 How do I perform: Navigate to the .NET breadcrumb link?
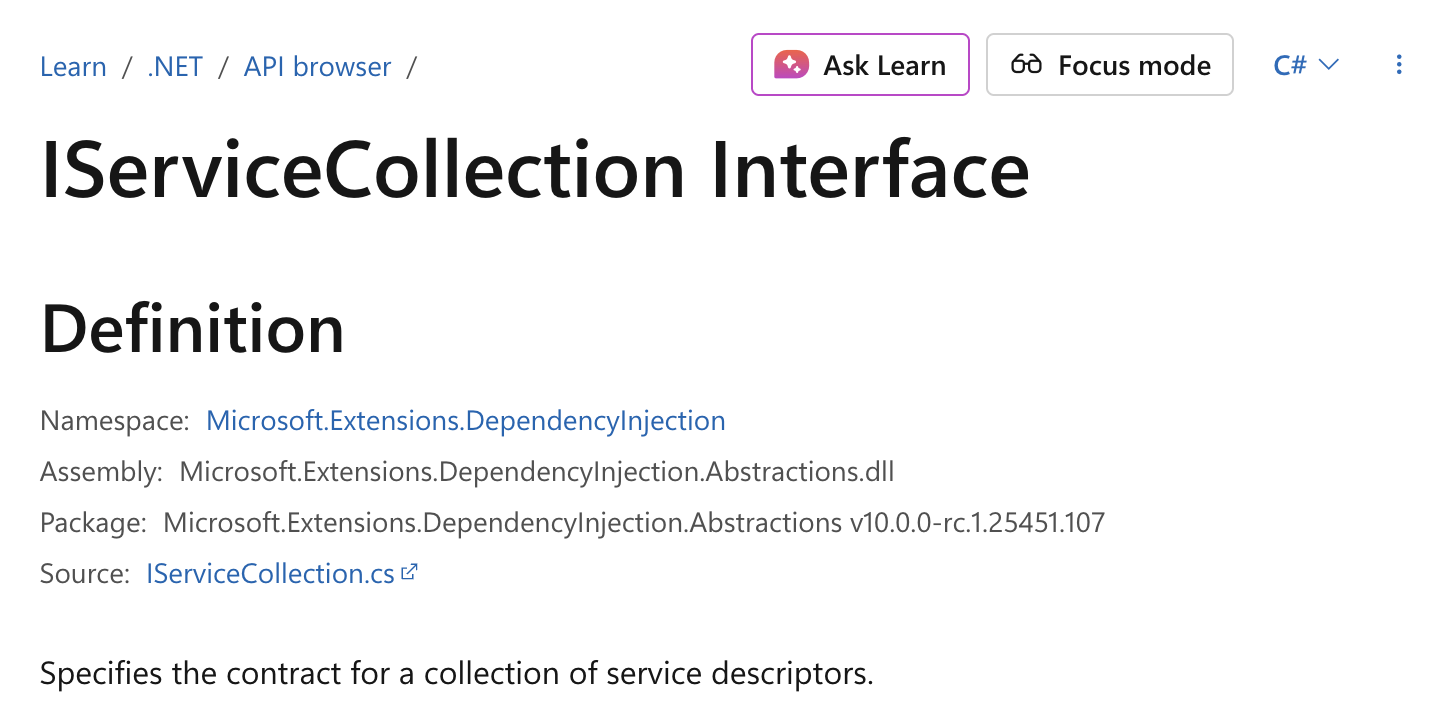(175, 66)
